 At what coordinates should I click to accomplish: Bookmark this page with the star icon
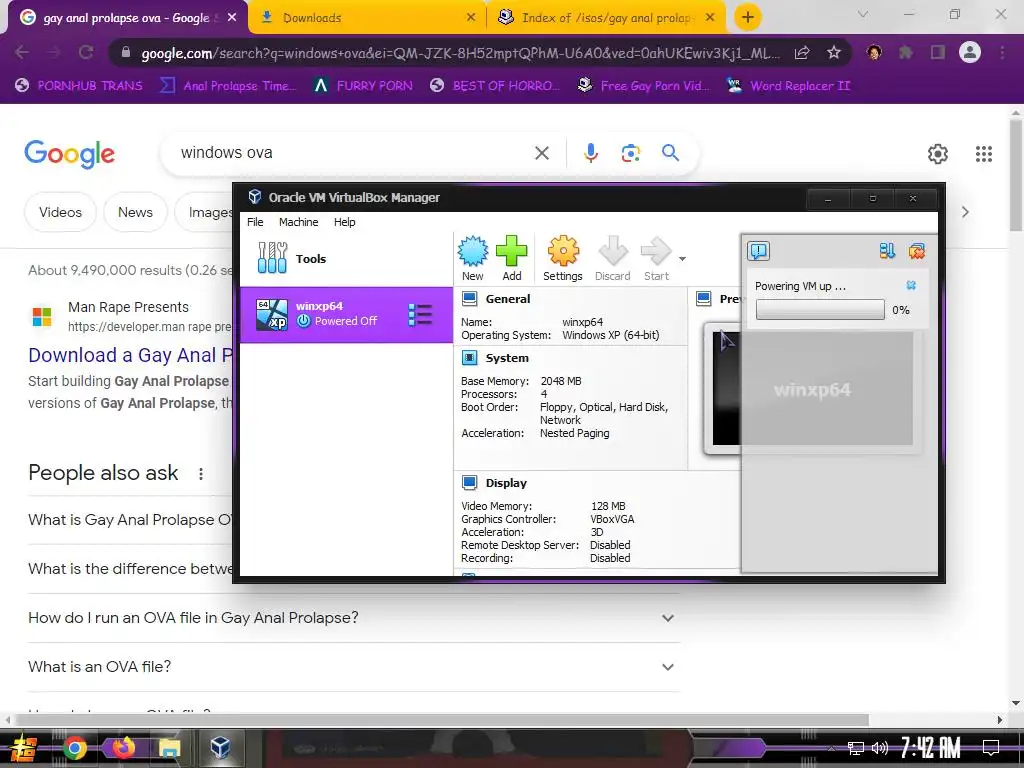(834, 53)
